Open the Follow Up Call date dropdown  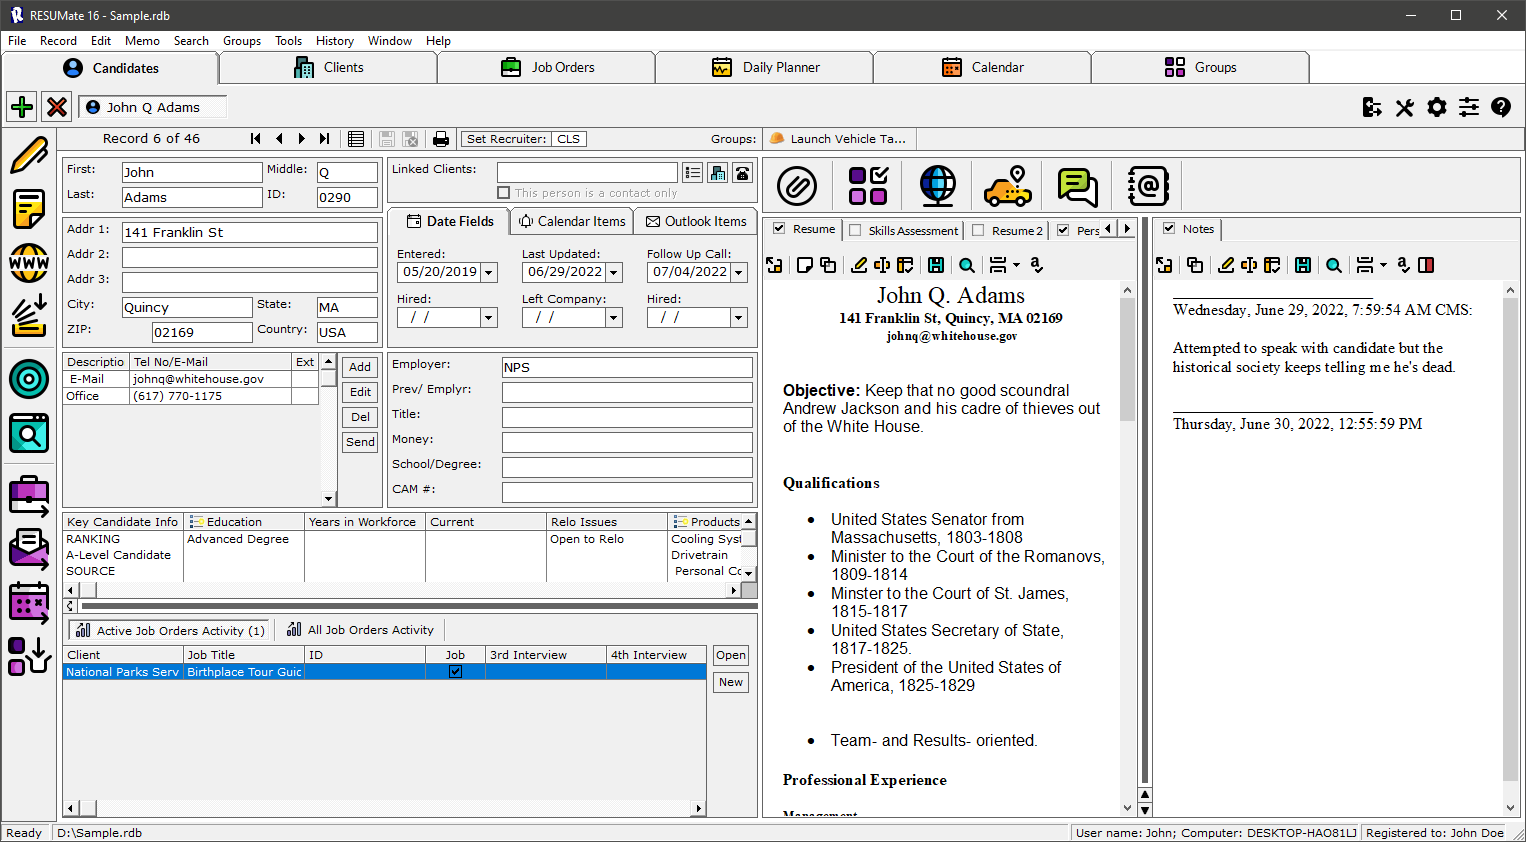pyautogui.click(x=739, y=272)
